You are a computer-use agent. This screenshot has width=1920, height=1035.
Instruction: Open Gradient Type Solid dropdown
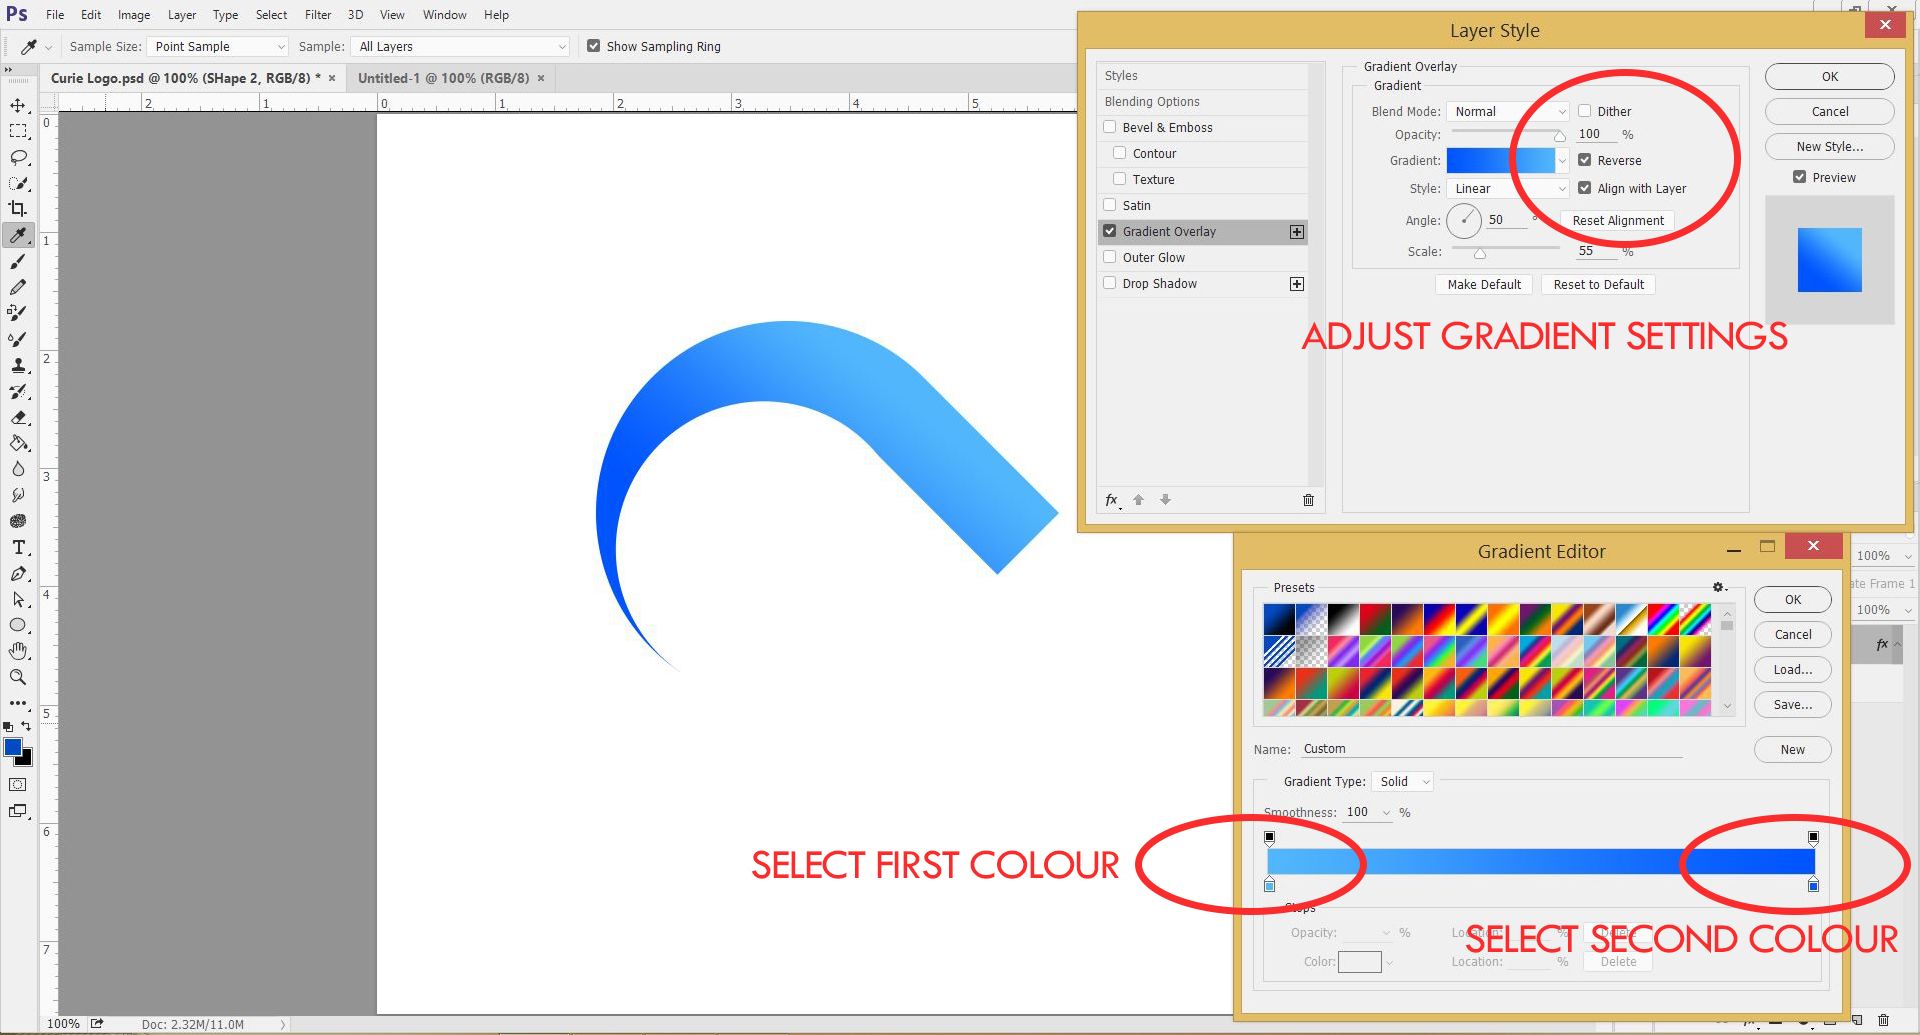pos(1403,782)
